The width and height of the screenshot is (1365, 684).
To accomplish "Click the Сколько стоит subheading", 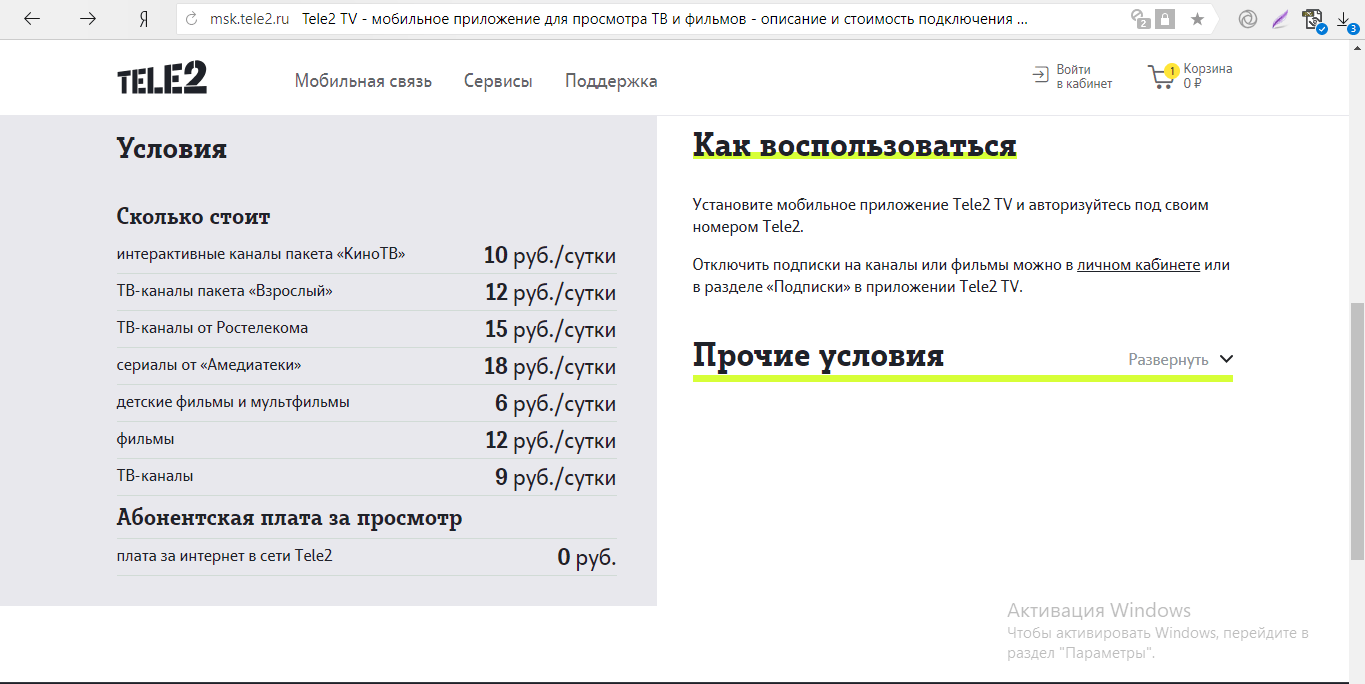I will tap(193, 216).
